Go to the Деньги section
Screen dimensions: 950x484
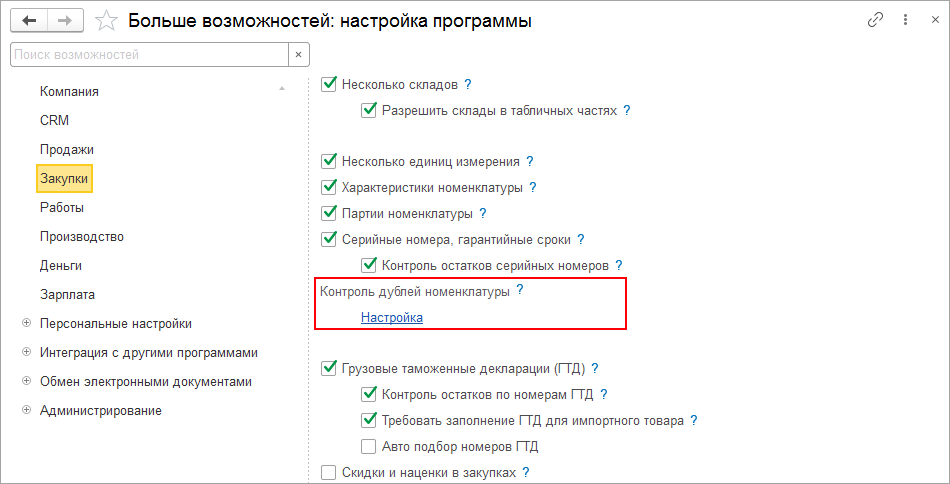point(61,265)
